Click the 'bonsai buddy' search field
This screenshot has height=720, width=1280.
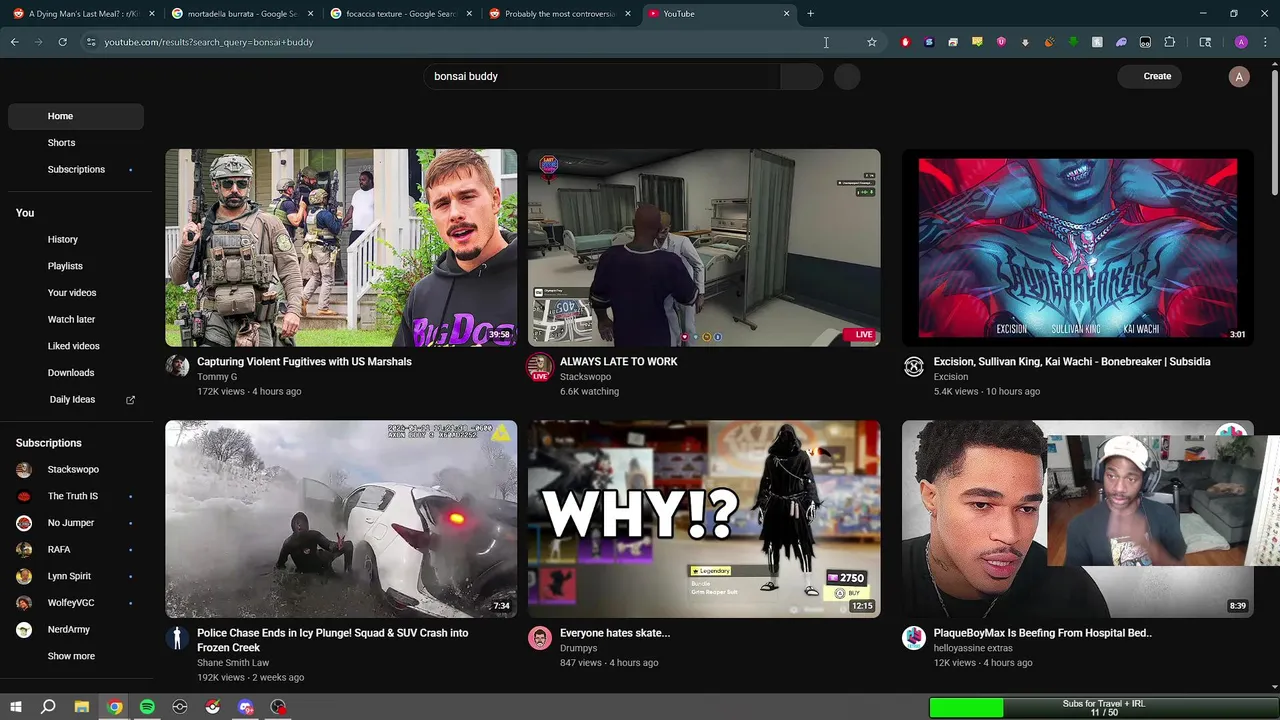pyautogui.click(x=601, y=76)
